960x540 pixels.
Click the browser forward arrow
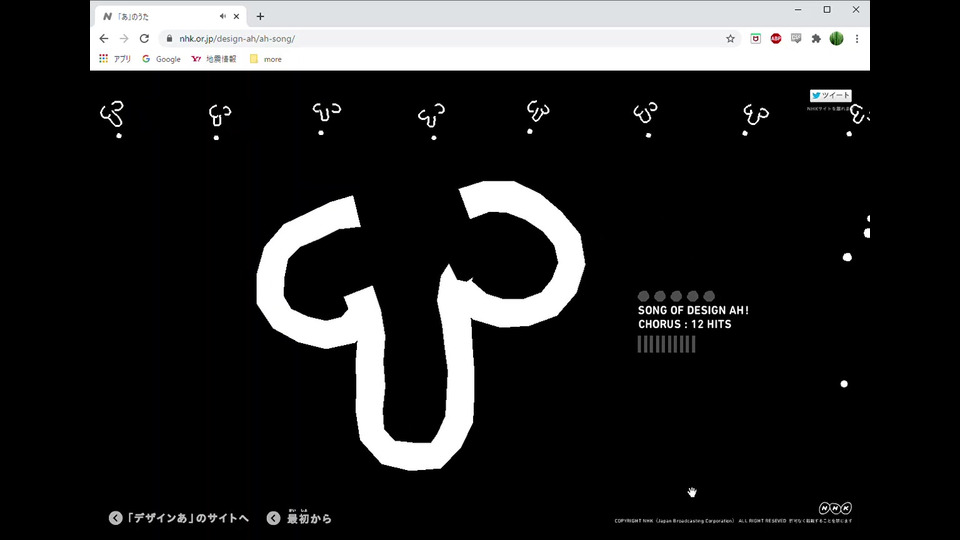tap(124, 39)
